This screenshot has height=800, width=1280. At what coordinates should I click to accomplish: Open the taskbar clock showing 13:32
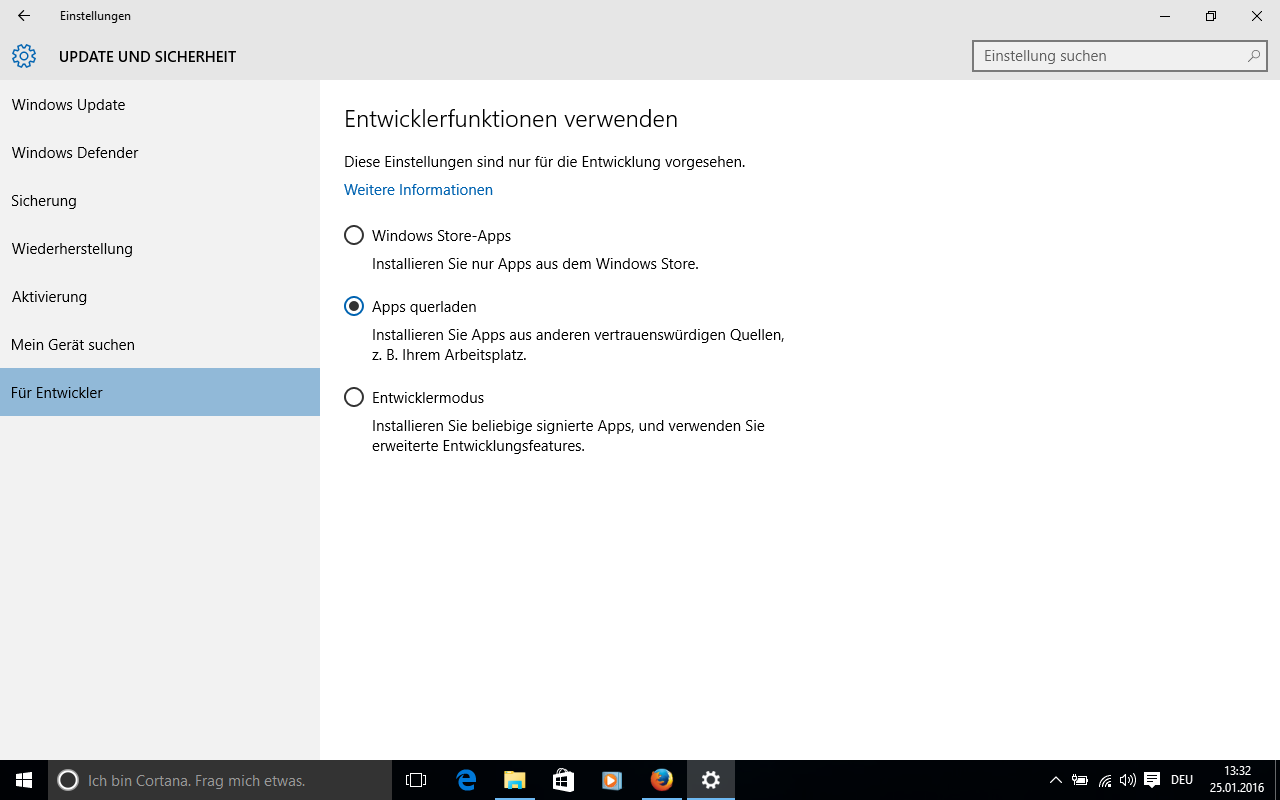click(x=1237, y=780)
